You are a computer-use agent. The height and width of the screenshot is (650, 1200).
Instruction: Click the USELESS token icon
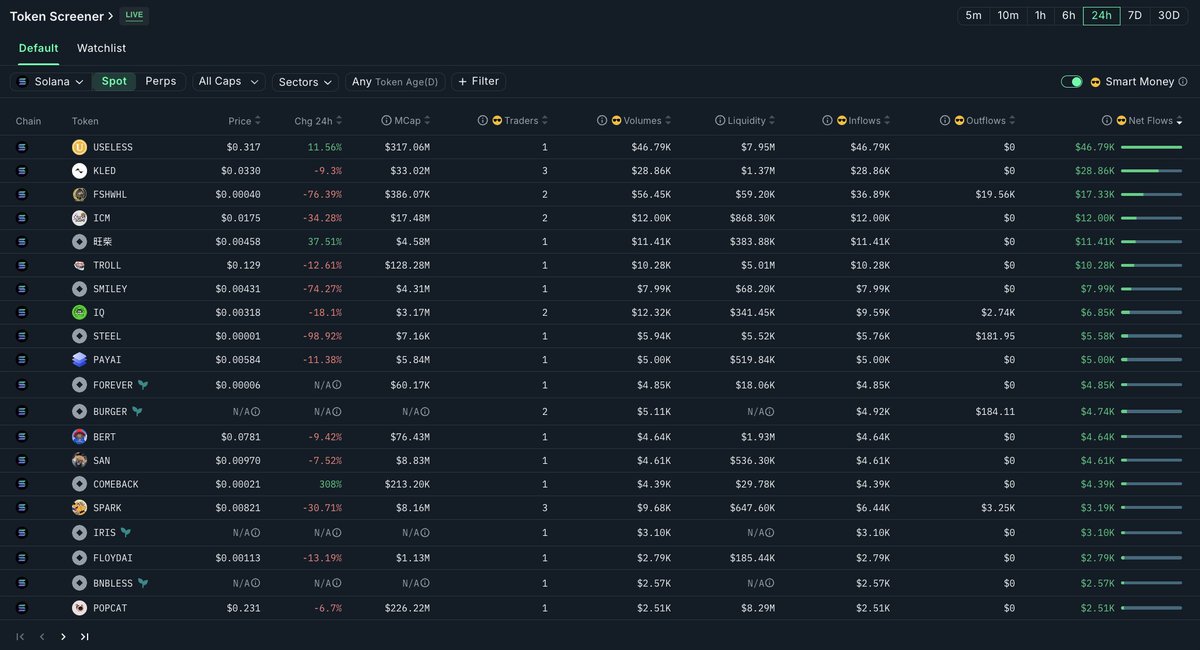click(79, 147)
